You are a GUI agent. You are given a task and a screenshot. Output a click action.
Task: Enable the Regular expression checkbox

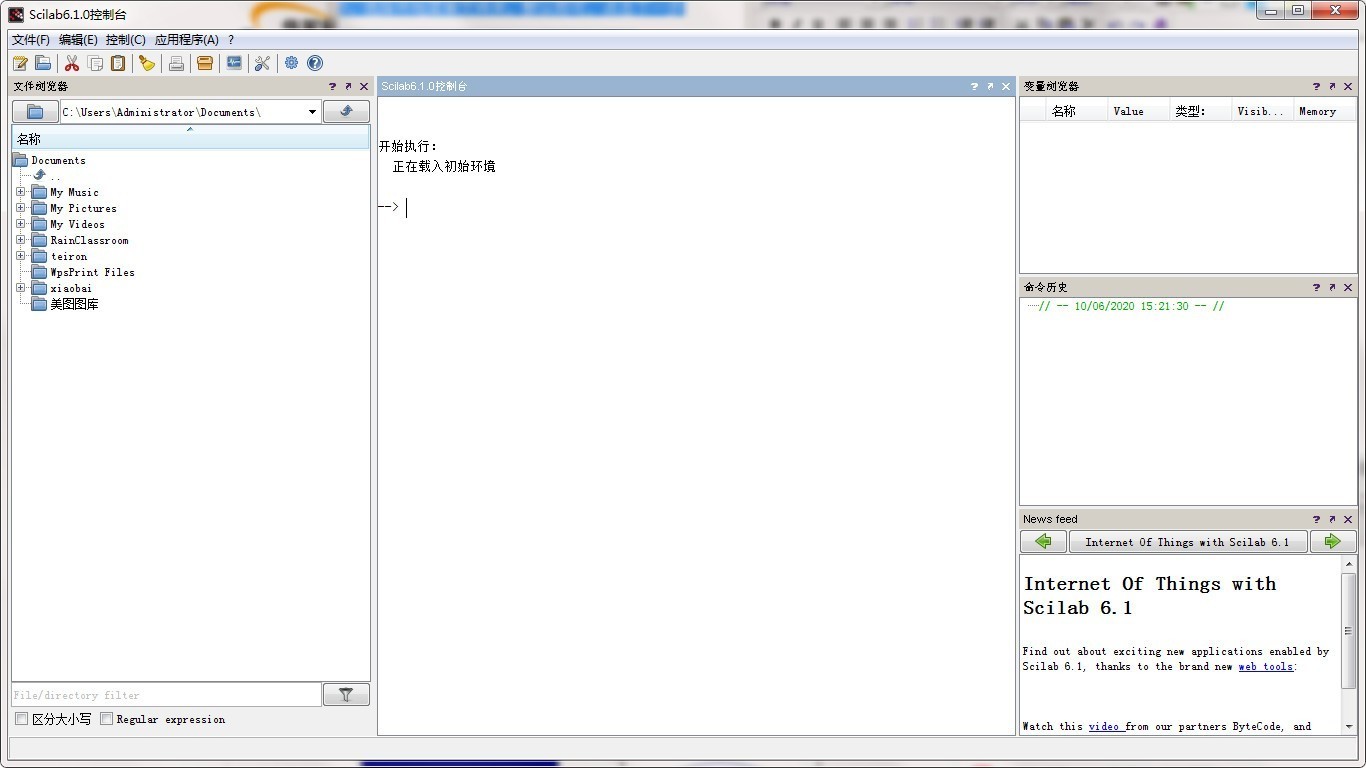coord(106,719)
